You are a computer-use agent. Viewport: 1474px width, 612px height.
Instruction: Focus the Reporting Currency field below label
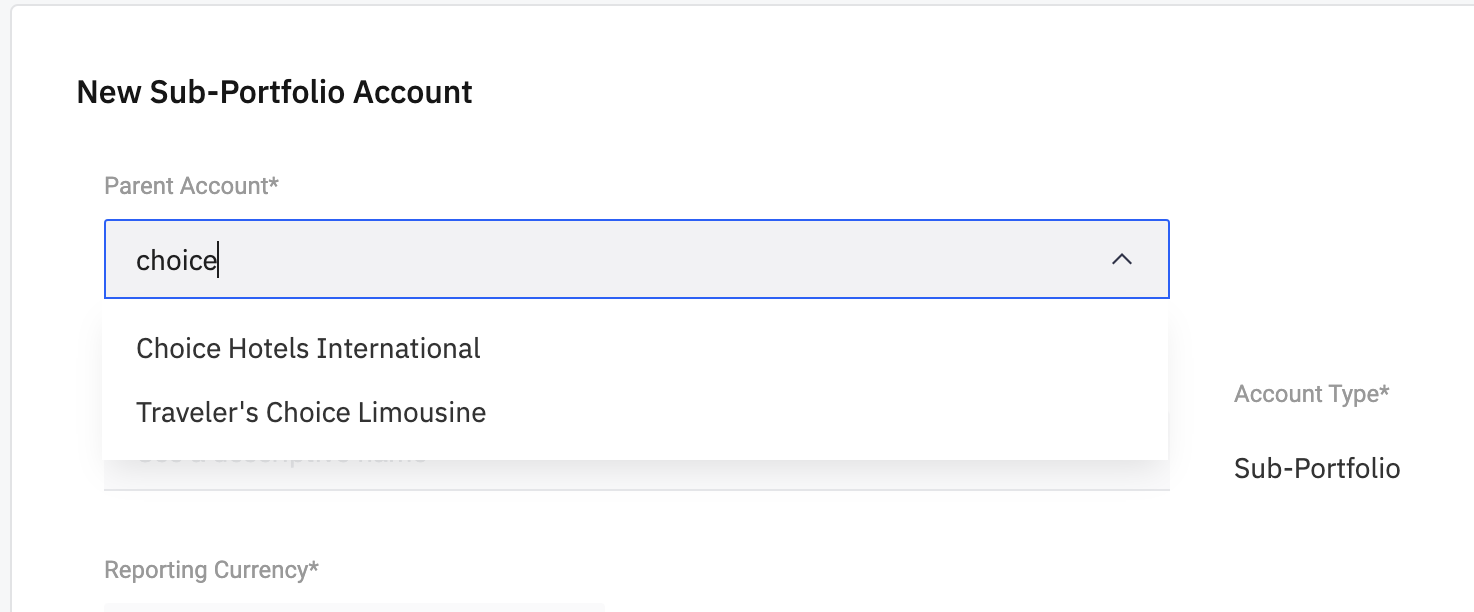point(354,606)
